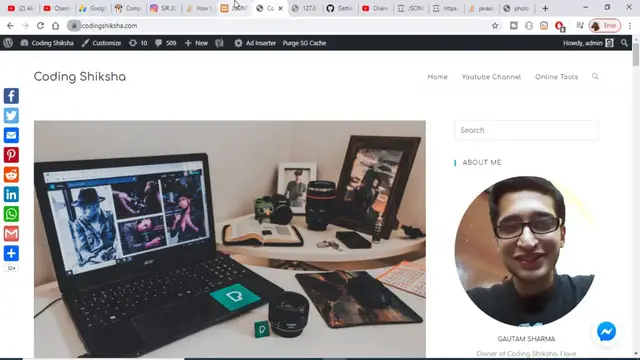The width and height of the screenshot is (640, 360).
Task: Open profile button labeled Error
Action: pyautogui.click(x=604, y=26)
